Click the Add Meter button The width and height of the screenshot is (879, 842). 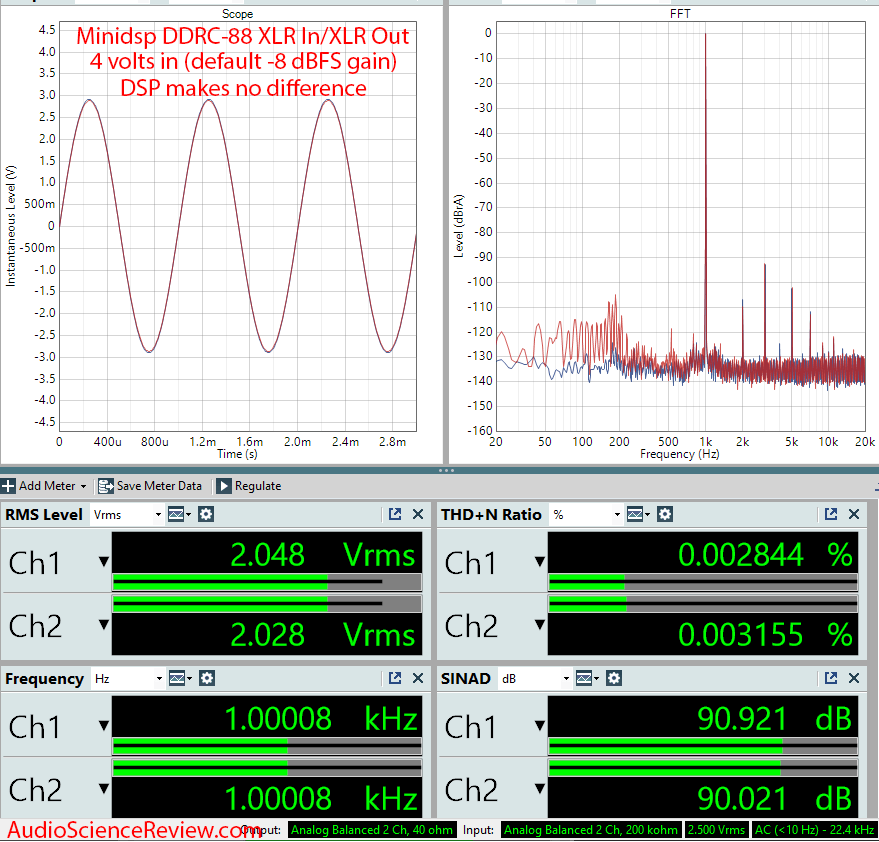coord(44,486)
